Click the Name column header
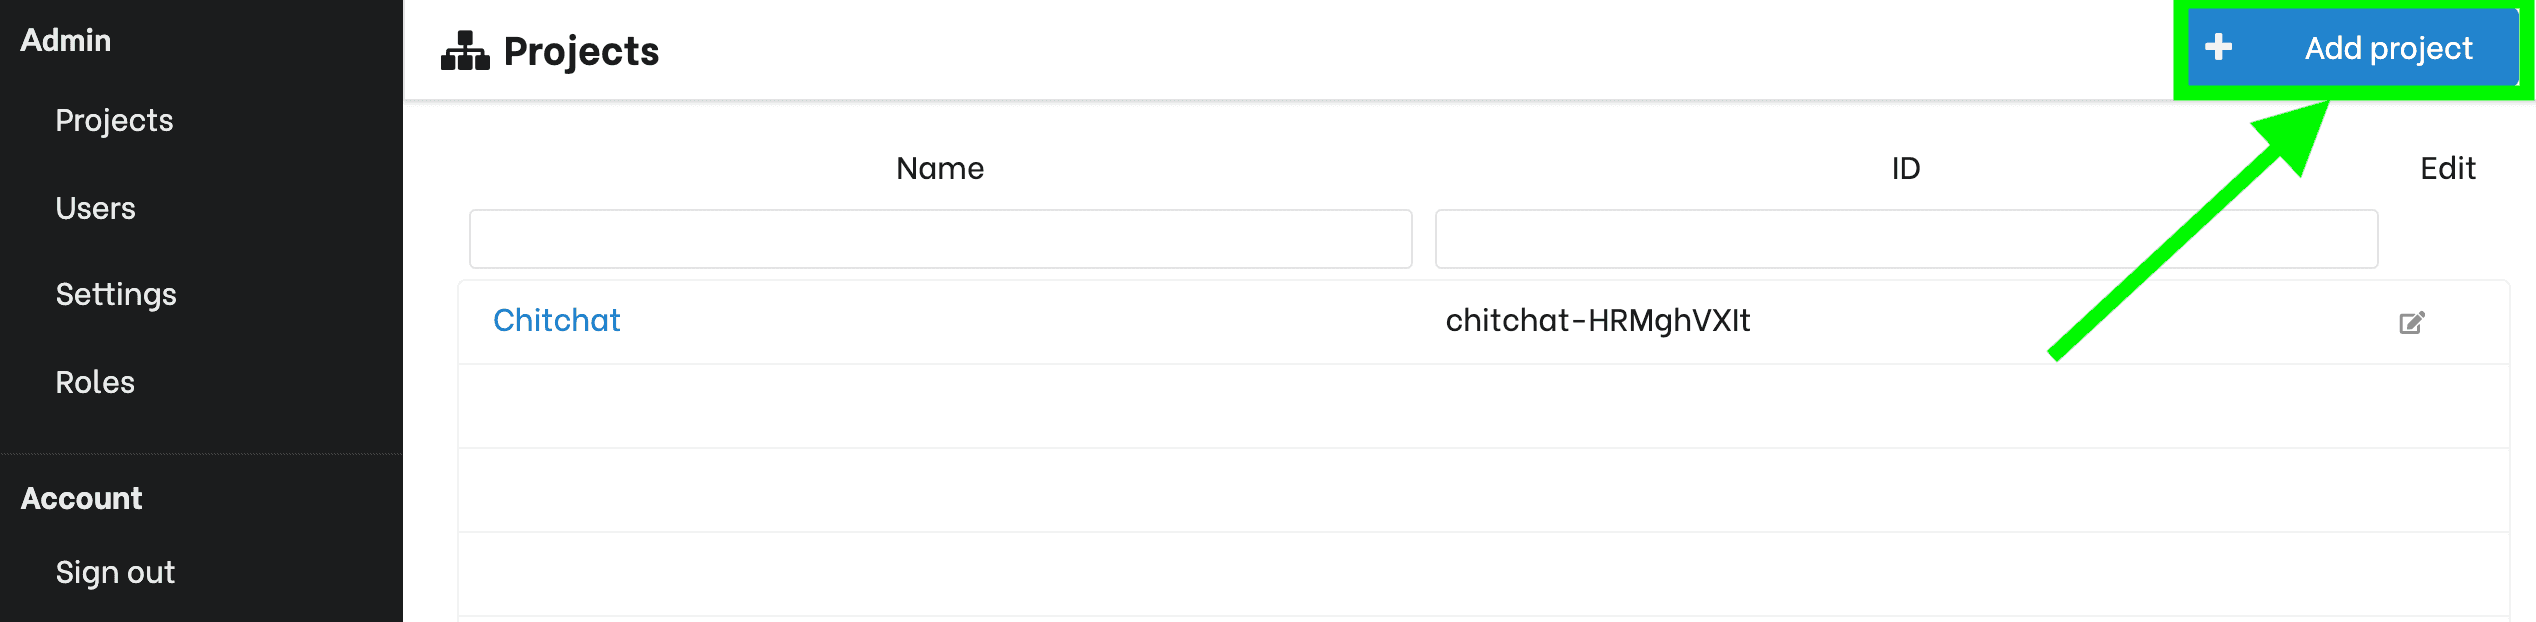This screenshot has height=622, width=2536. (x=940, y=168)
